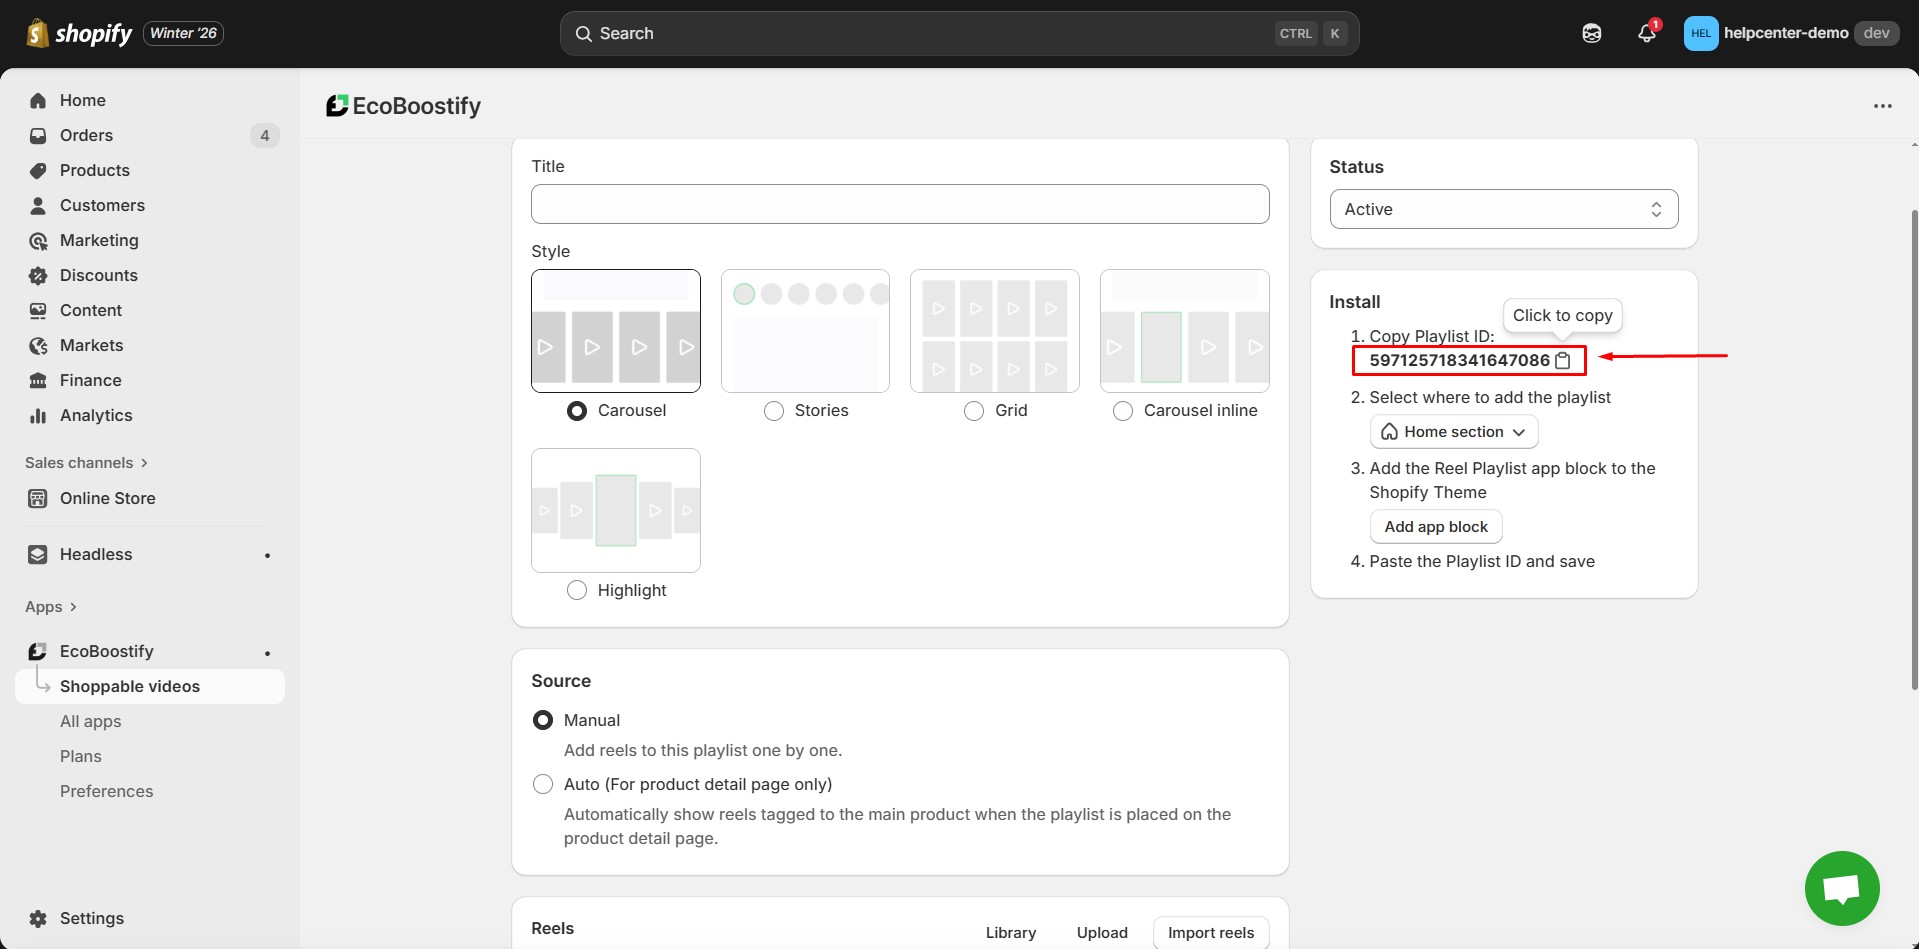
Task: Click the three-dot more options icon
Action: tap(1882, 106)
